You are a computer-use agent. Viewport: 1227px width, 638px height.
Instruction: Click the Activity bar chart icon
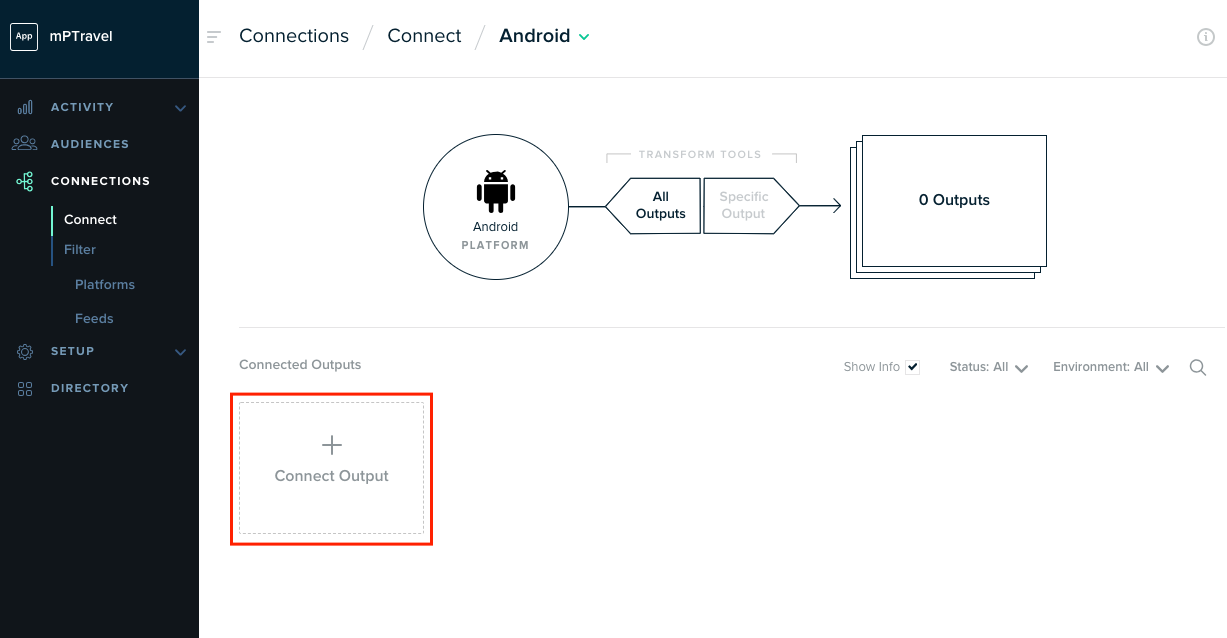coord(25,107)
